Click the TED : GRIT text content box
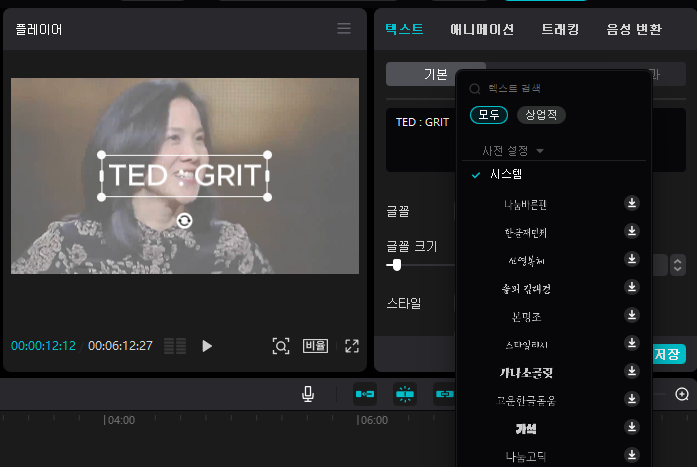This screenshot has width=697, height=467. [x=421, y=140]
